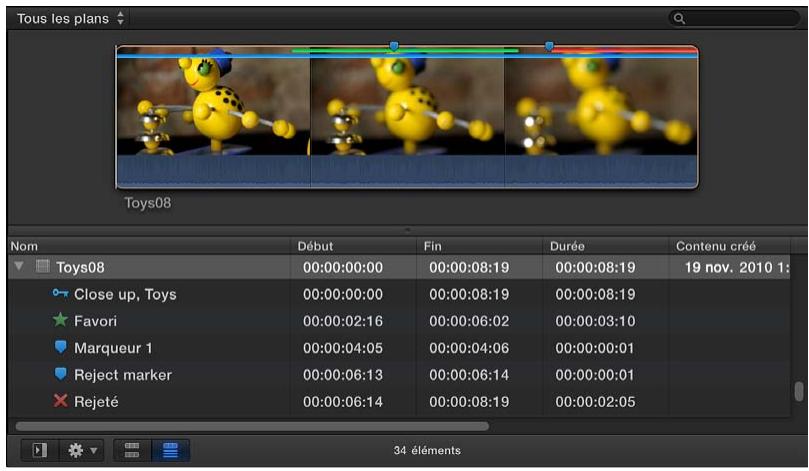
Task: Click the first filmstrip frame of Toys08
Action: click(214, 106)
